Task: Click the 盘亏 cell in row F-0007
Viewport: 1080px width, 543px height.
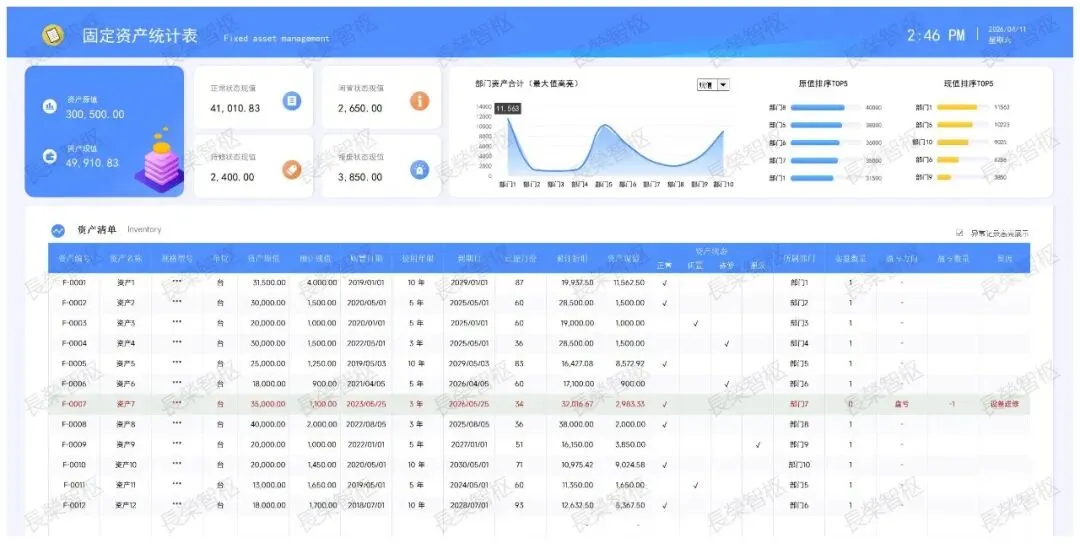Action: pos(902,404)
